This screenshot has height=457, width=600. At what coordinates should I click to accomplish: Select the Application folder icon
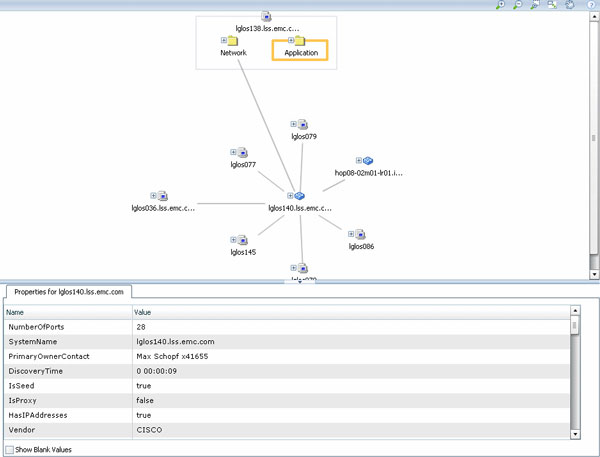click(300, 40)
